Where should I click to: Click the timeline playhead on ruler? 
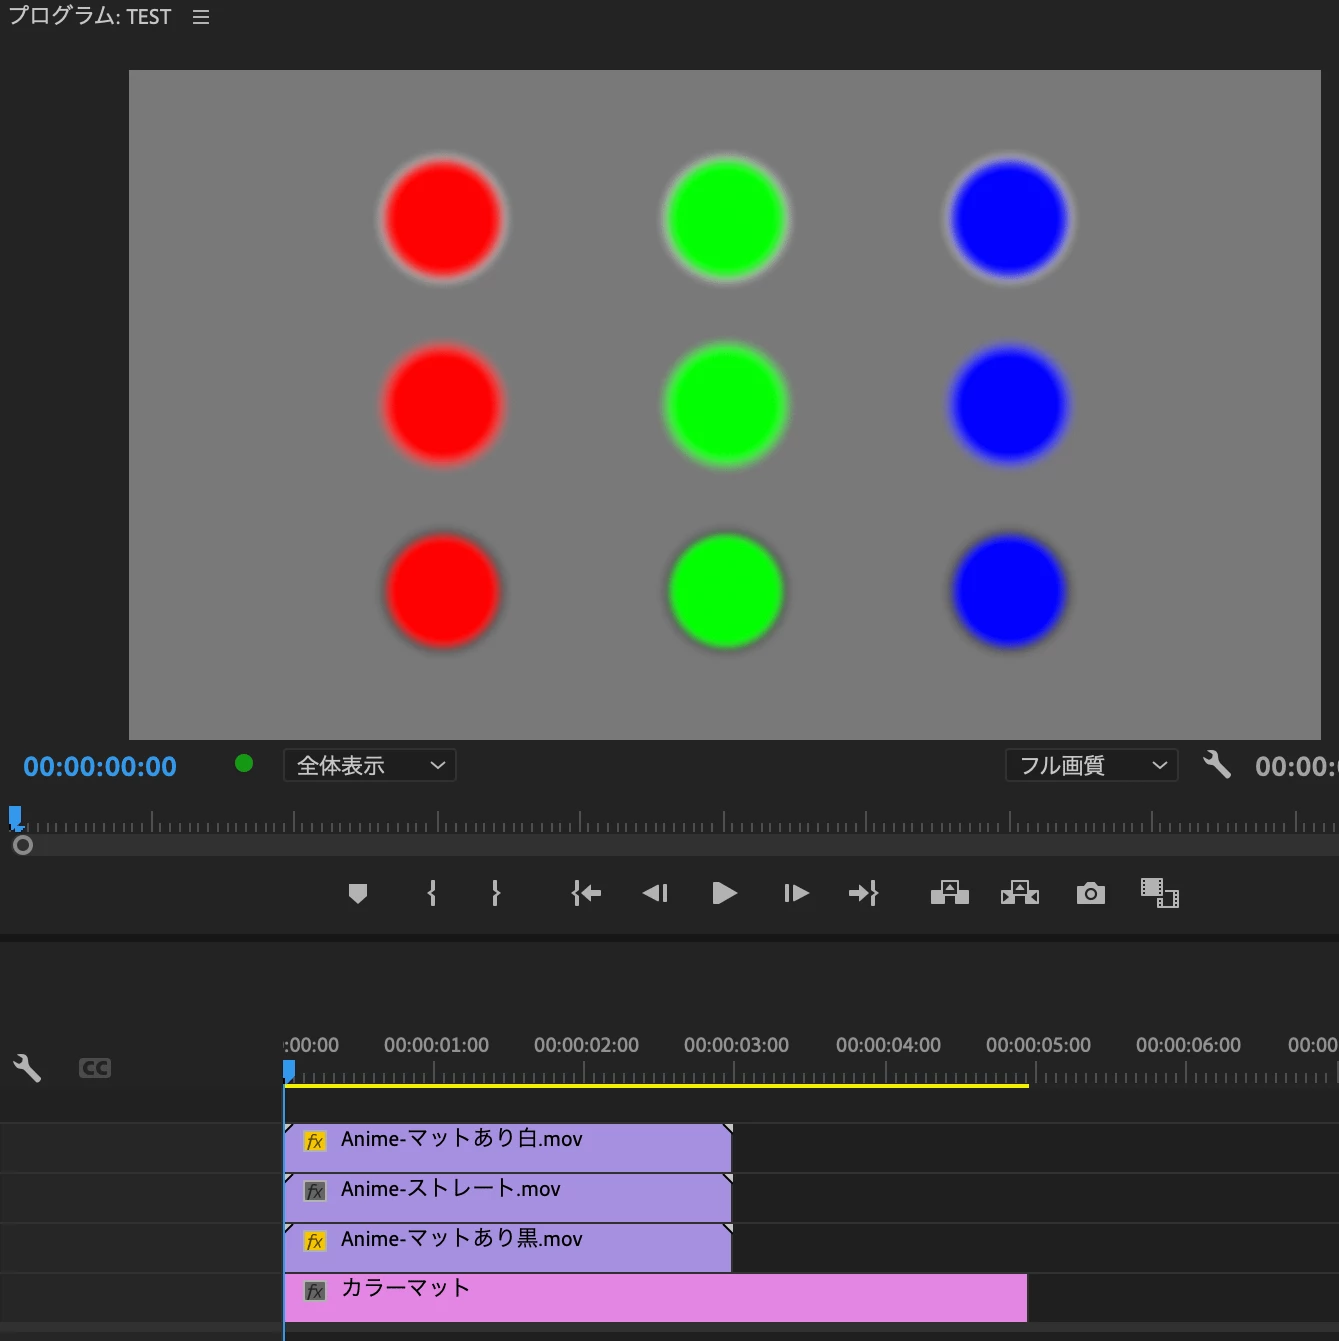(289, 1071)
